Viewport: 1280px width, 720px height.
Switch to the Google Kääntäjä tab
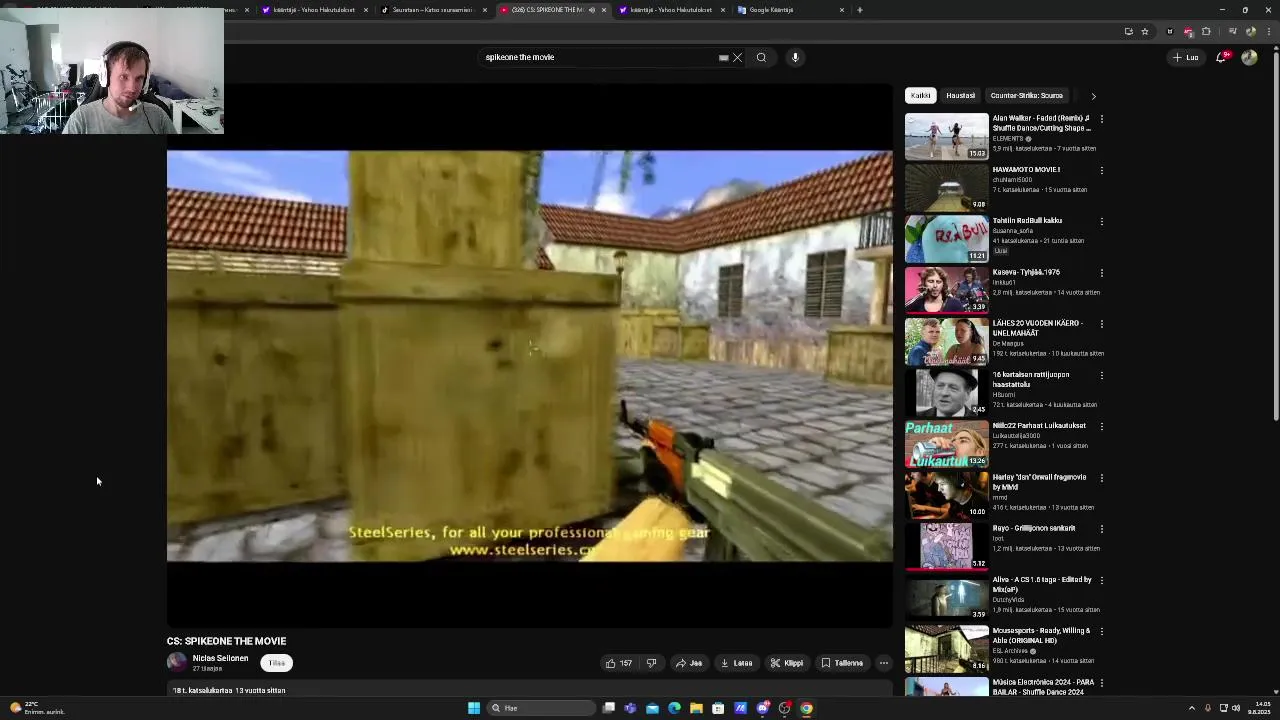point(790,10)
